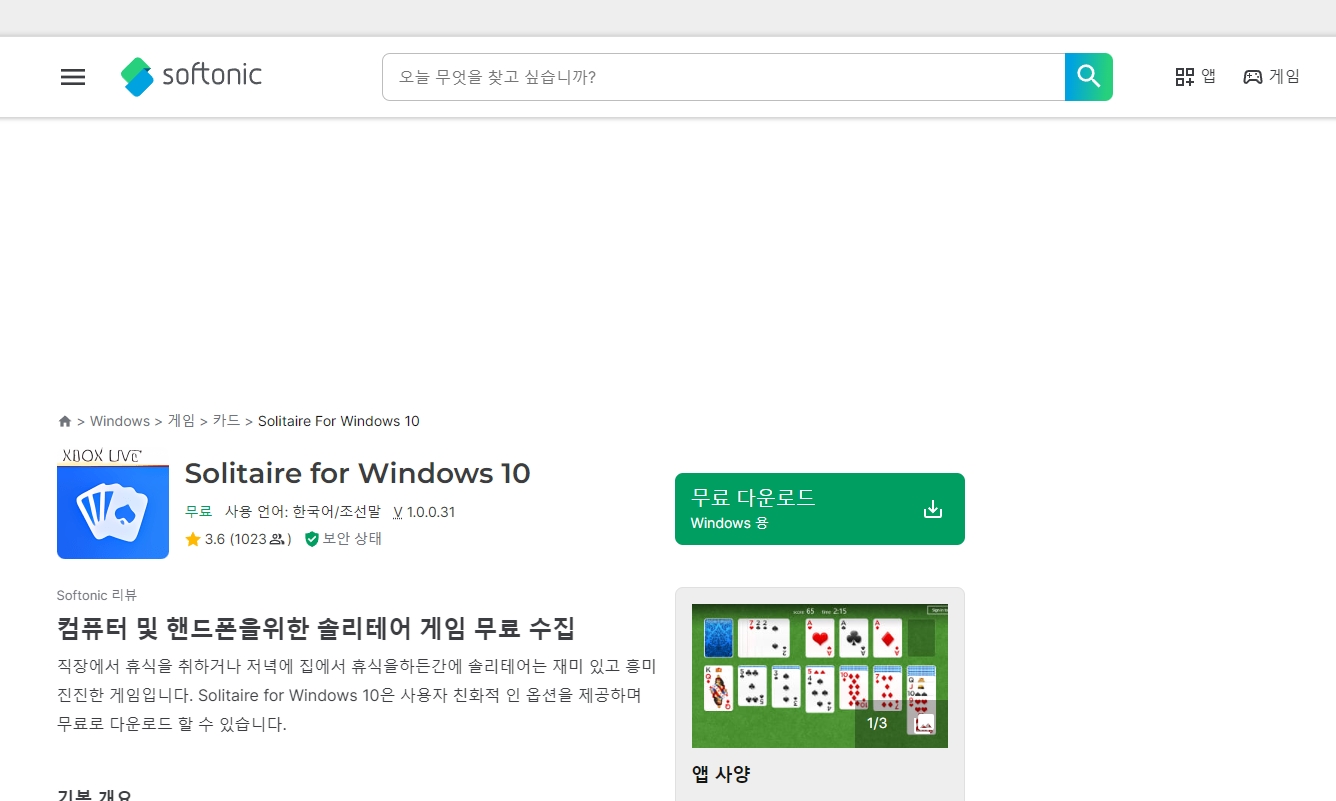Click the 무료 다운로드 download button
Screen dimensions: 1336x801
pyautogui.click(x=820, y=509)
